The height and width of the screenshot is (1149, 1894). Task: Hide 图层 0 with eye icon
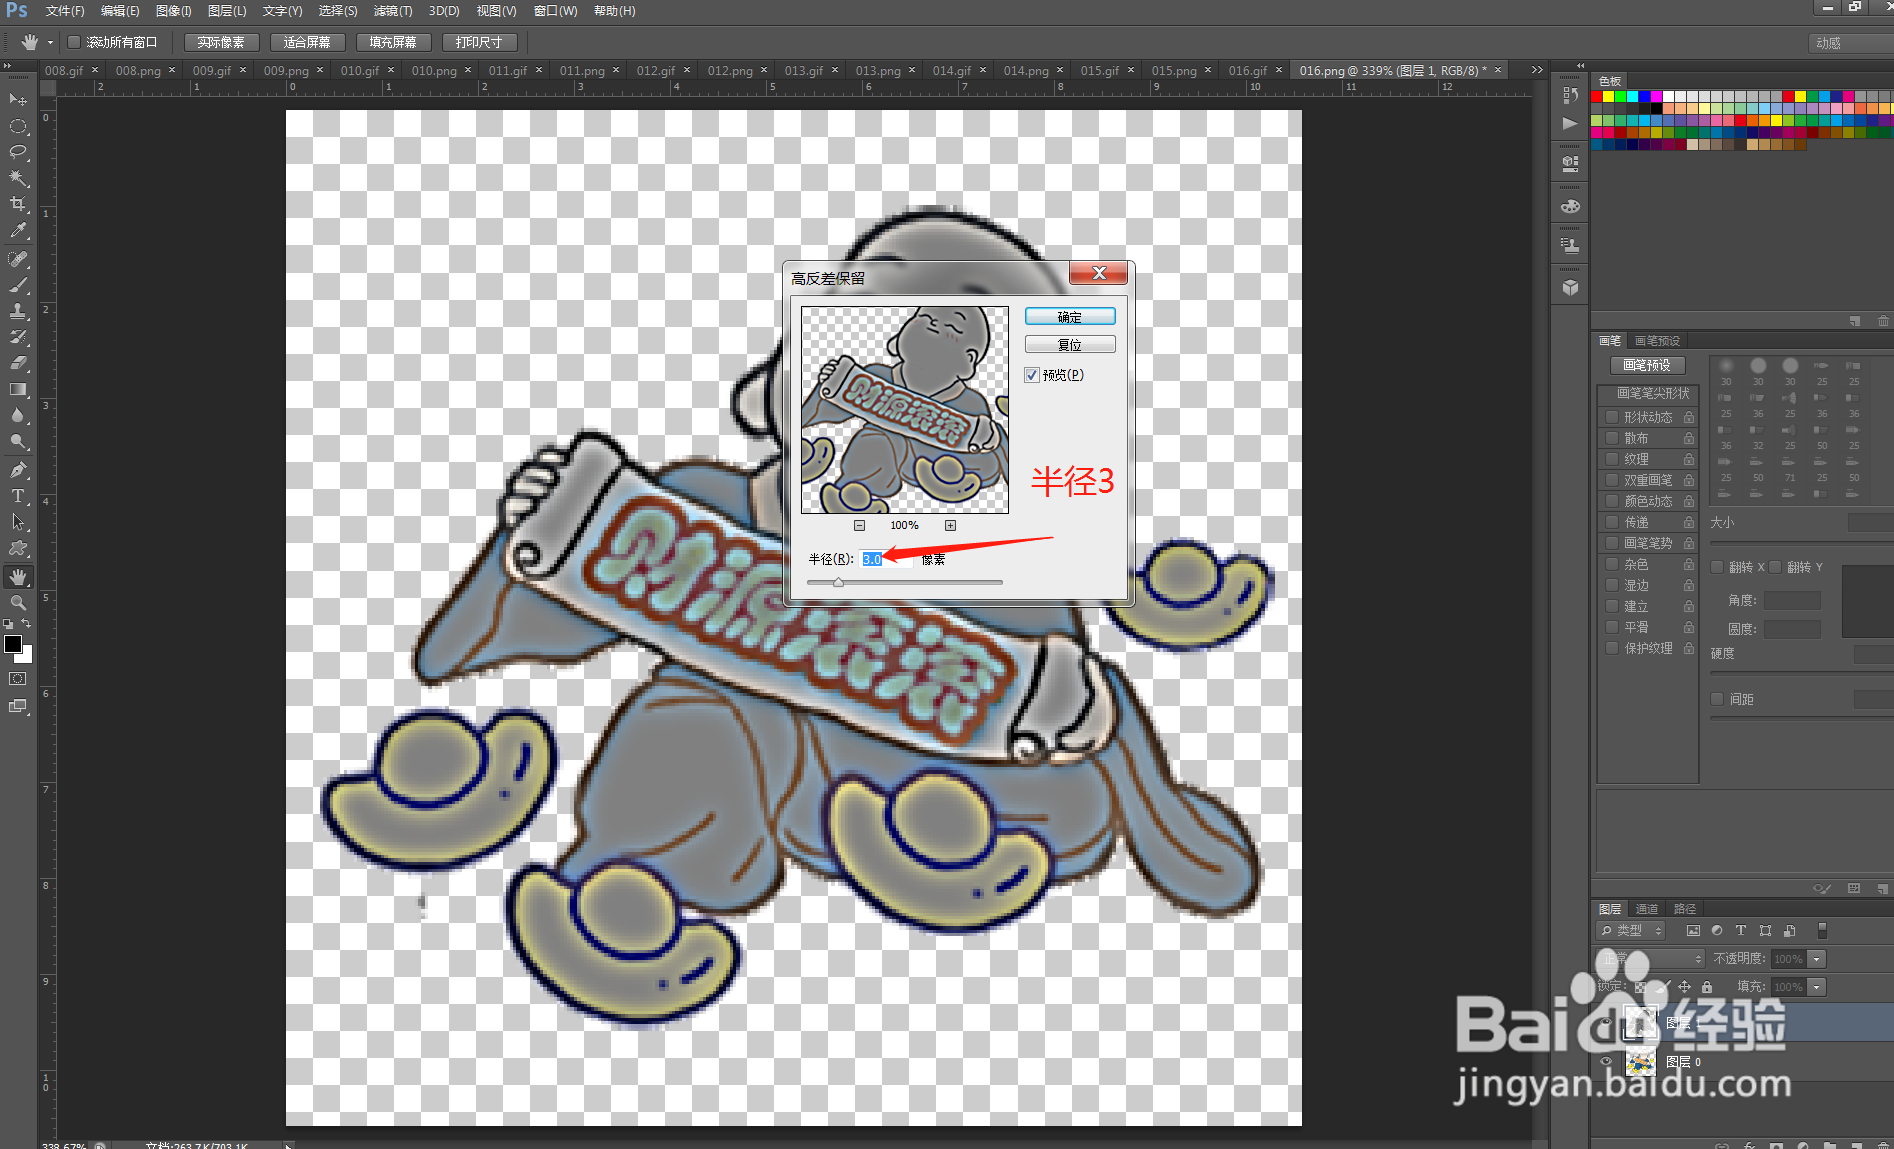point(1606,1062)
